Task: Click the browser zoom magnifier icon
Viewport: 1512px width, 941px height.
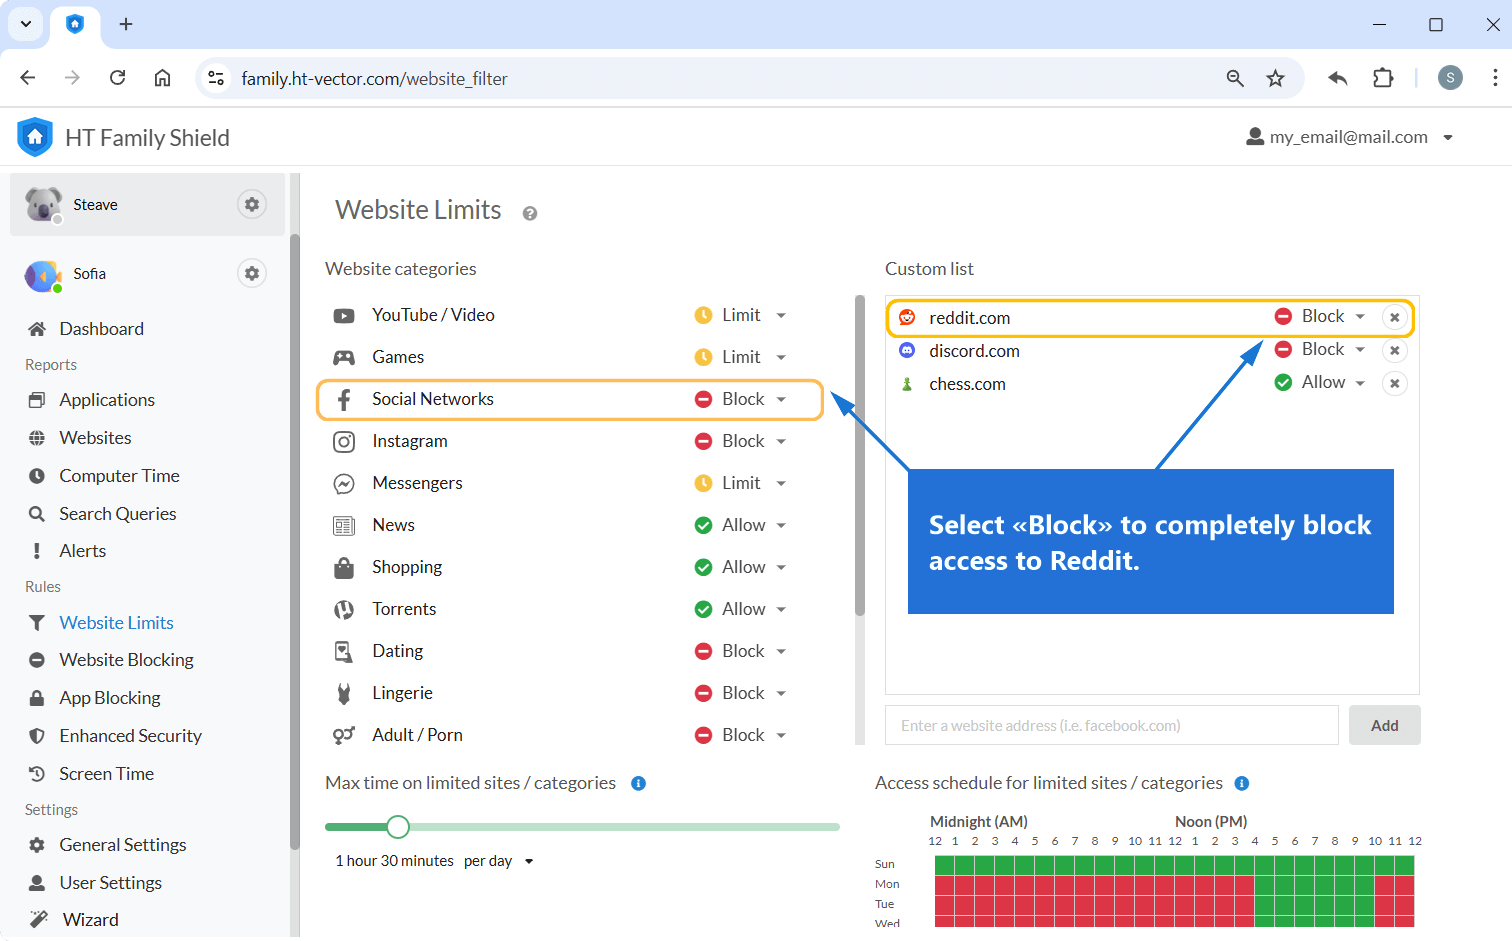Action: point(1235,78)
